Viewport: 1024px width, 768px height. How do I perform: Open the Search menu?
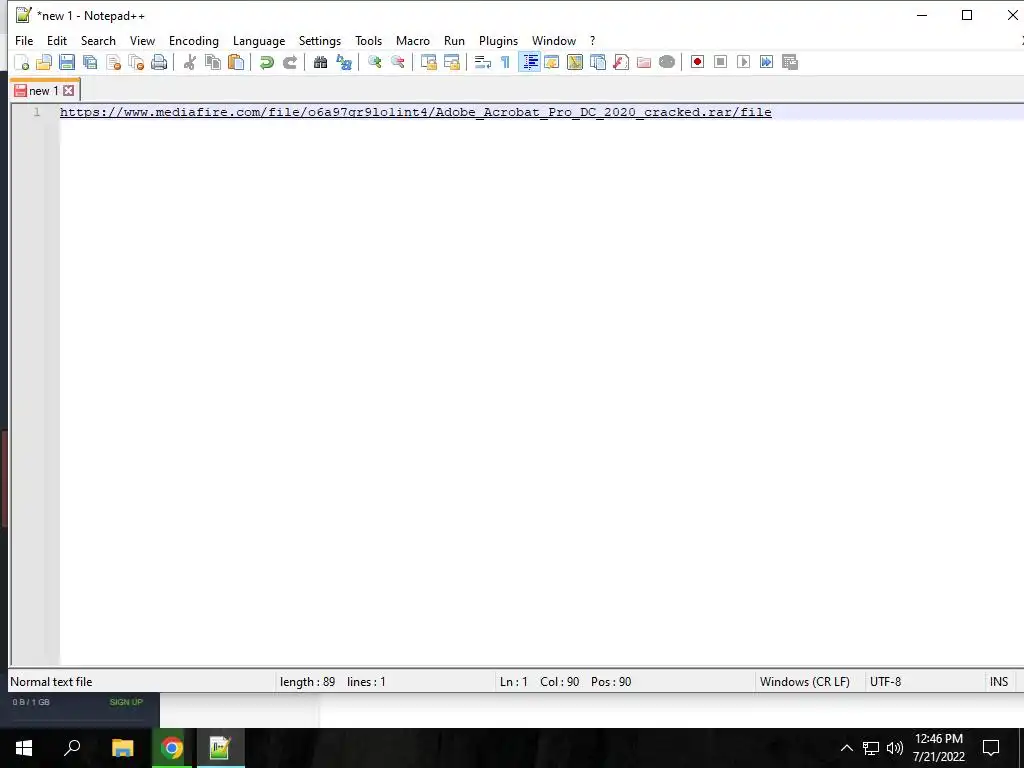pos(98,40)
